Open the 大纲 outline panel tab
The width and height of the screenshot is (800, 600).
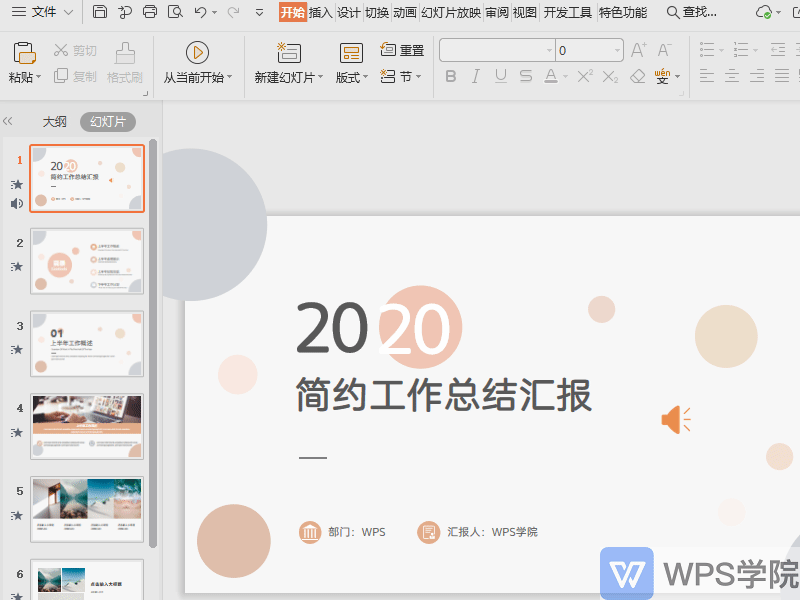(x=54, y=120)
